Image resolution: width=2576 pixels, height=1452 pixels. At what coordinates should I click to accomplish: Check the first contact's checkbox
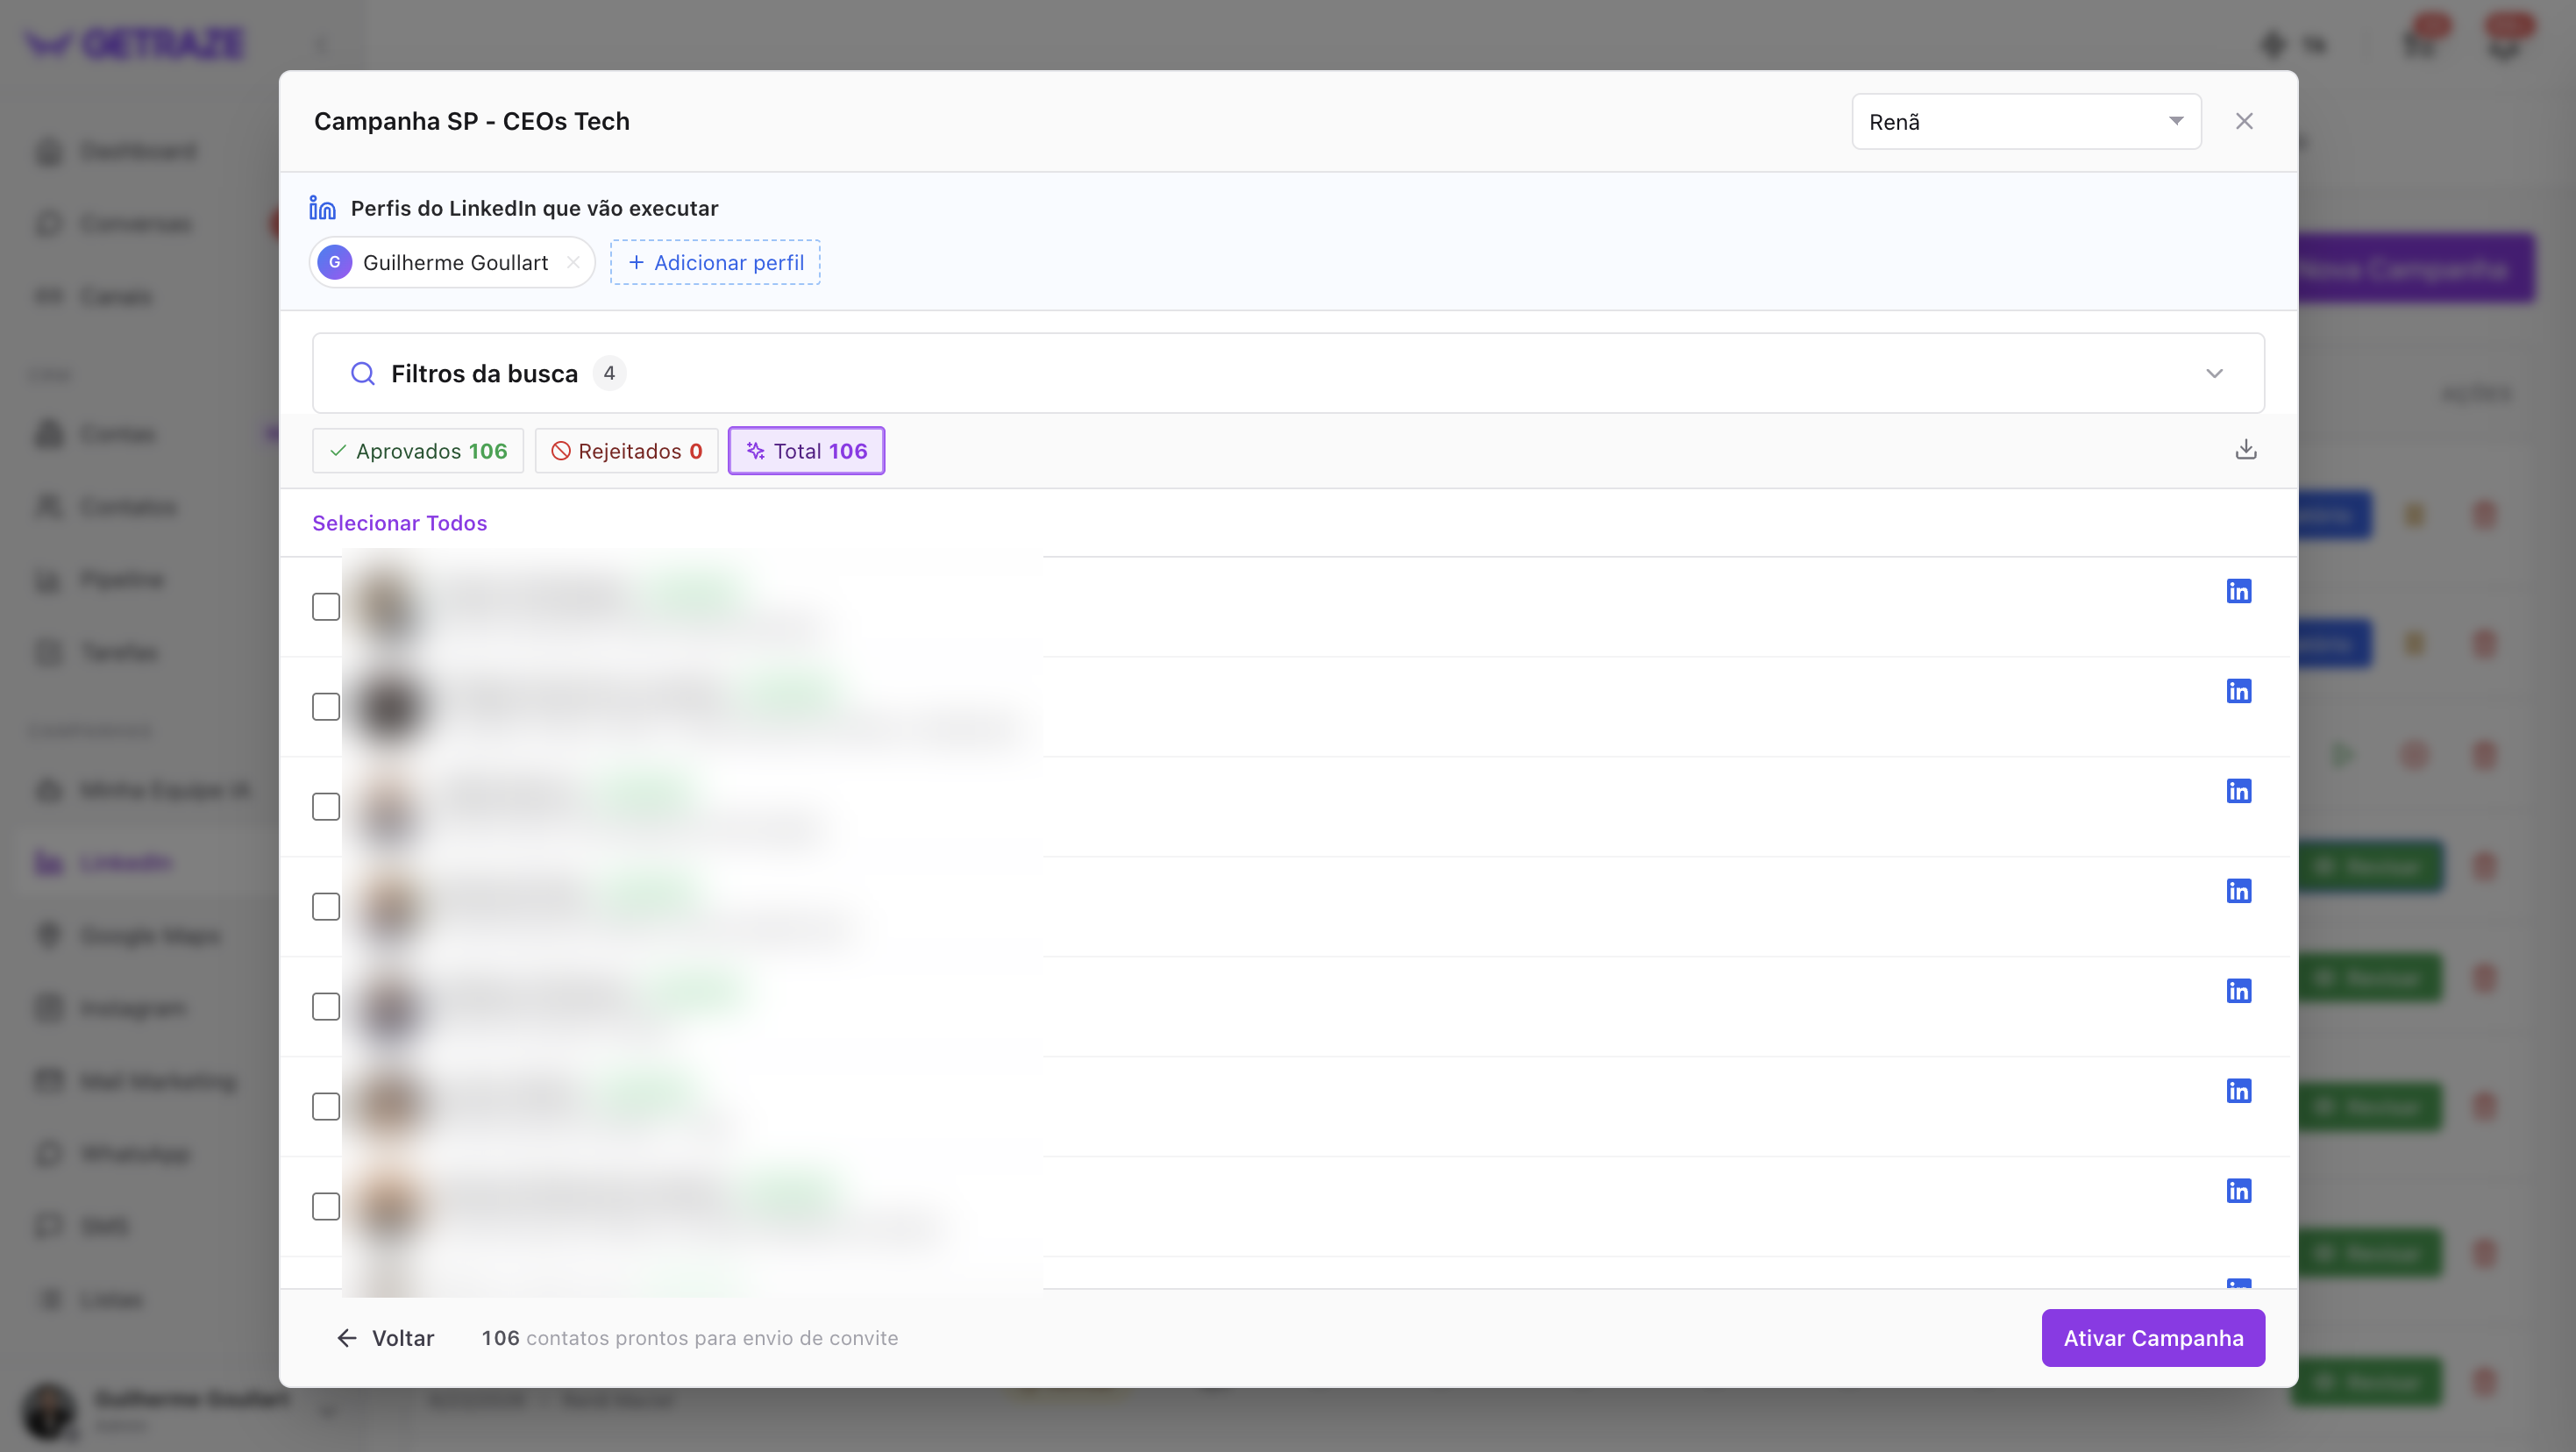(326, 607)
